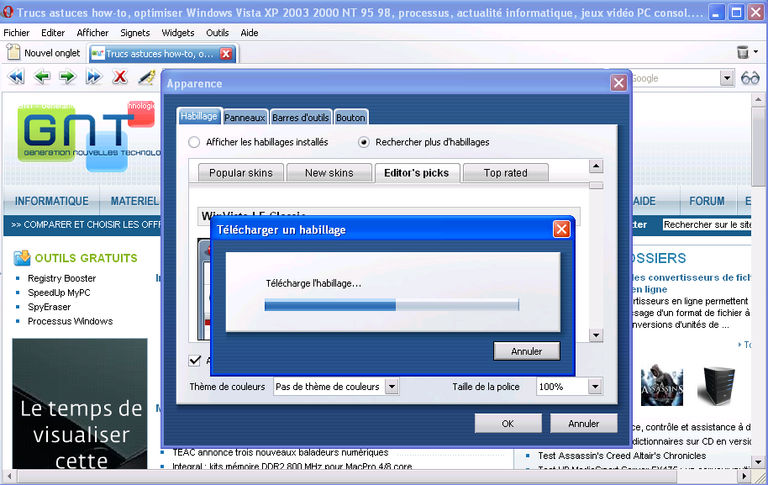
Task: Click the Nouvel onglet button
Action: (x=44, y=53)
